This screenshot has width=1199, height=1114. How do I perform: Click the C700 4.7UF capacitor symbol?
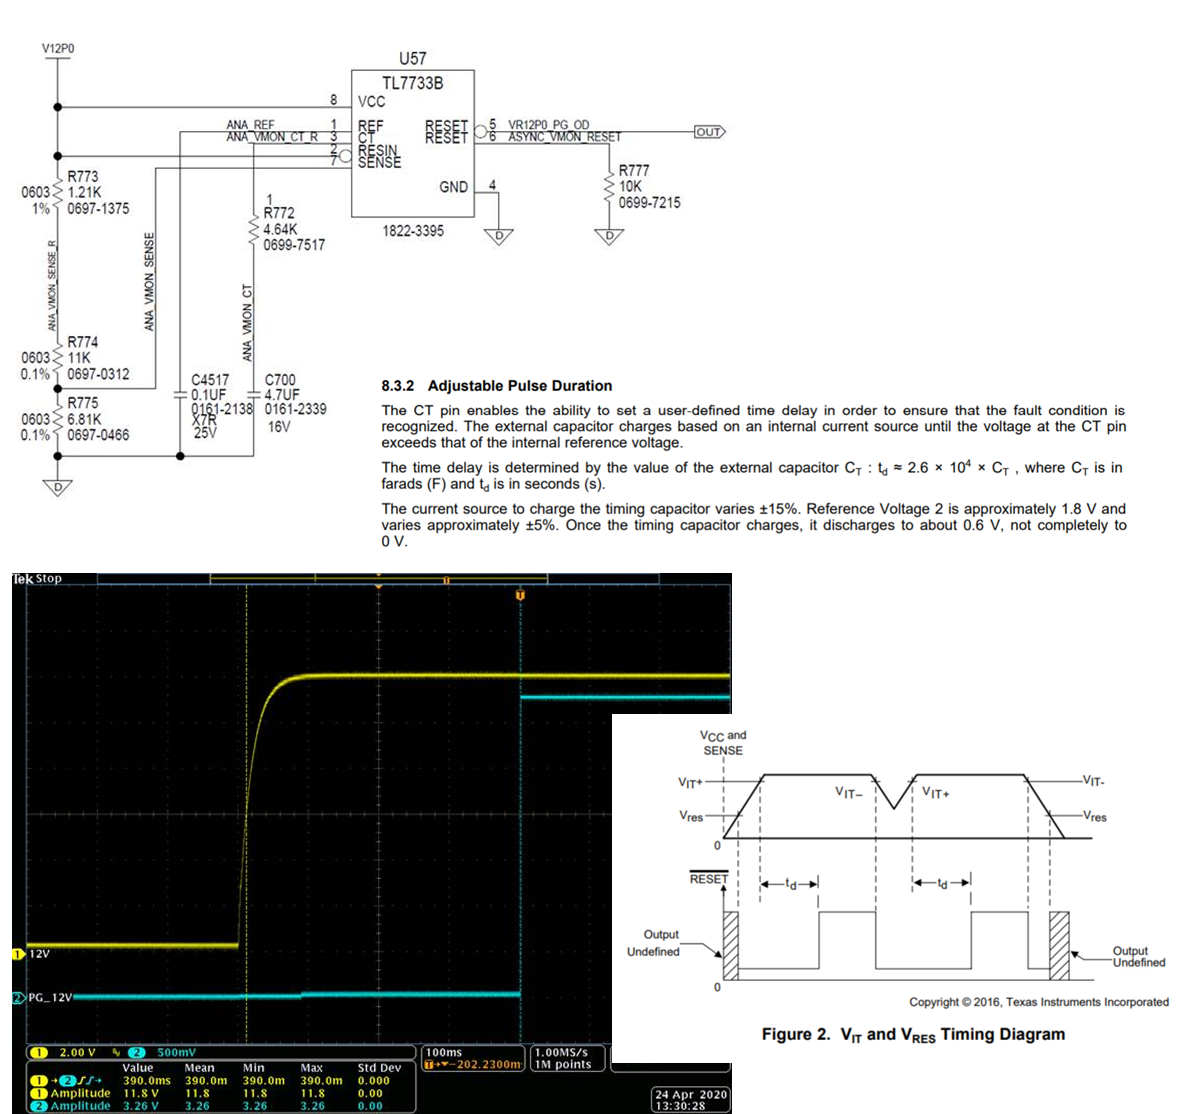(254, 395)
